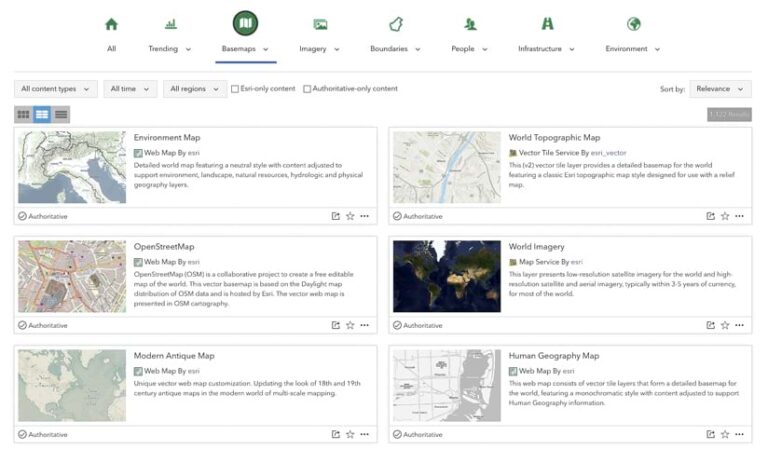This screenshot has width=768, height=449.
Task: Open more options for Environment Map
Action: click(x=364, y=216)
